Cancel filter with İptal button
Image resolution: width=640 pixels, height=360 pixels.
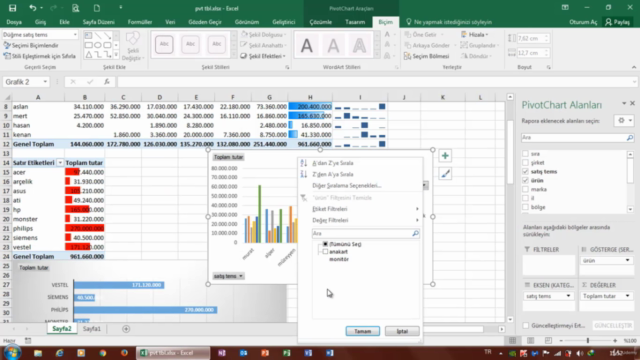point(402,331)
